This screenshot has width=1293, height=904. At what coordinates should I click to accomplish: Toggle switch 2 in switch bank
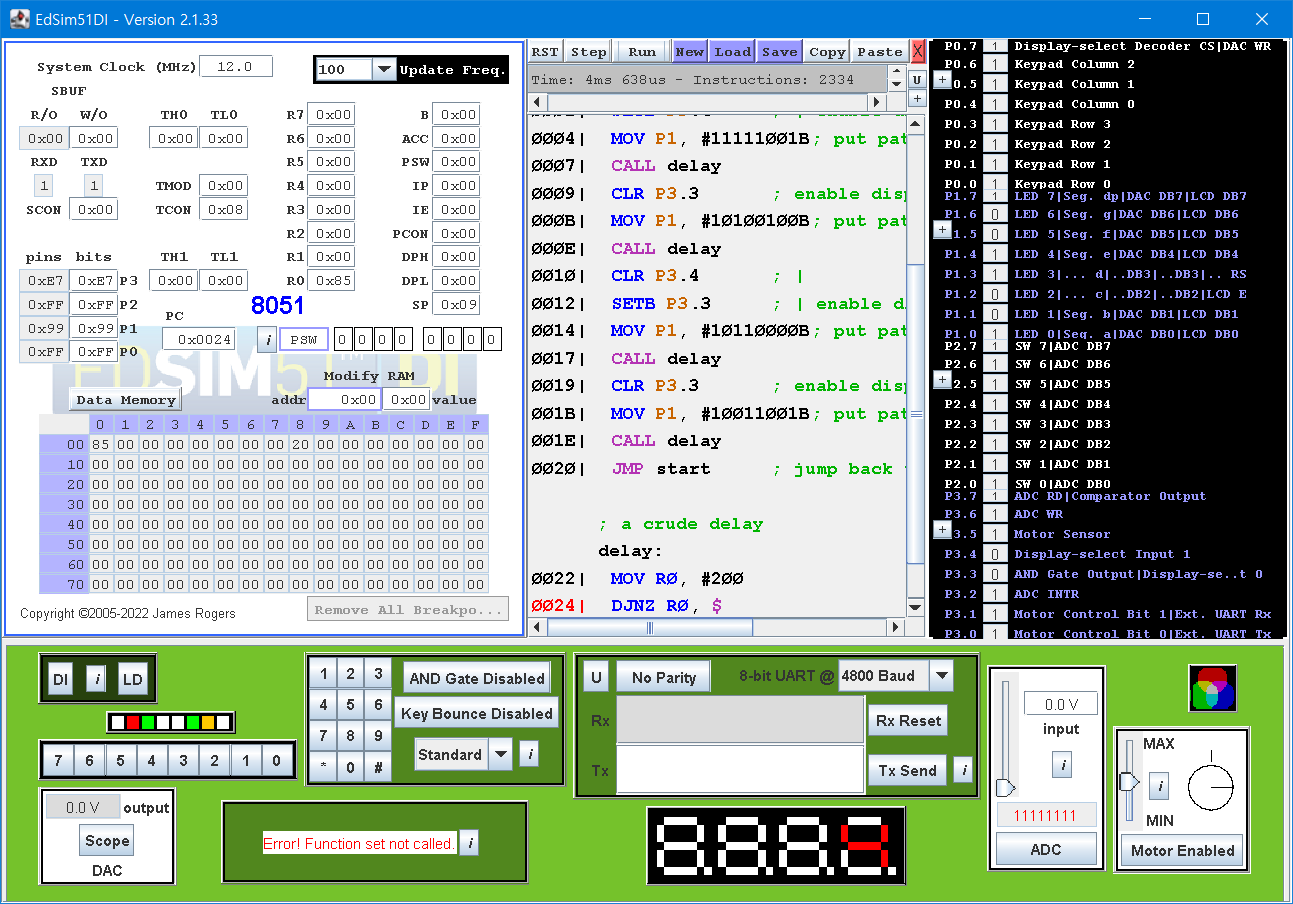(x=214, y=761)
